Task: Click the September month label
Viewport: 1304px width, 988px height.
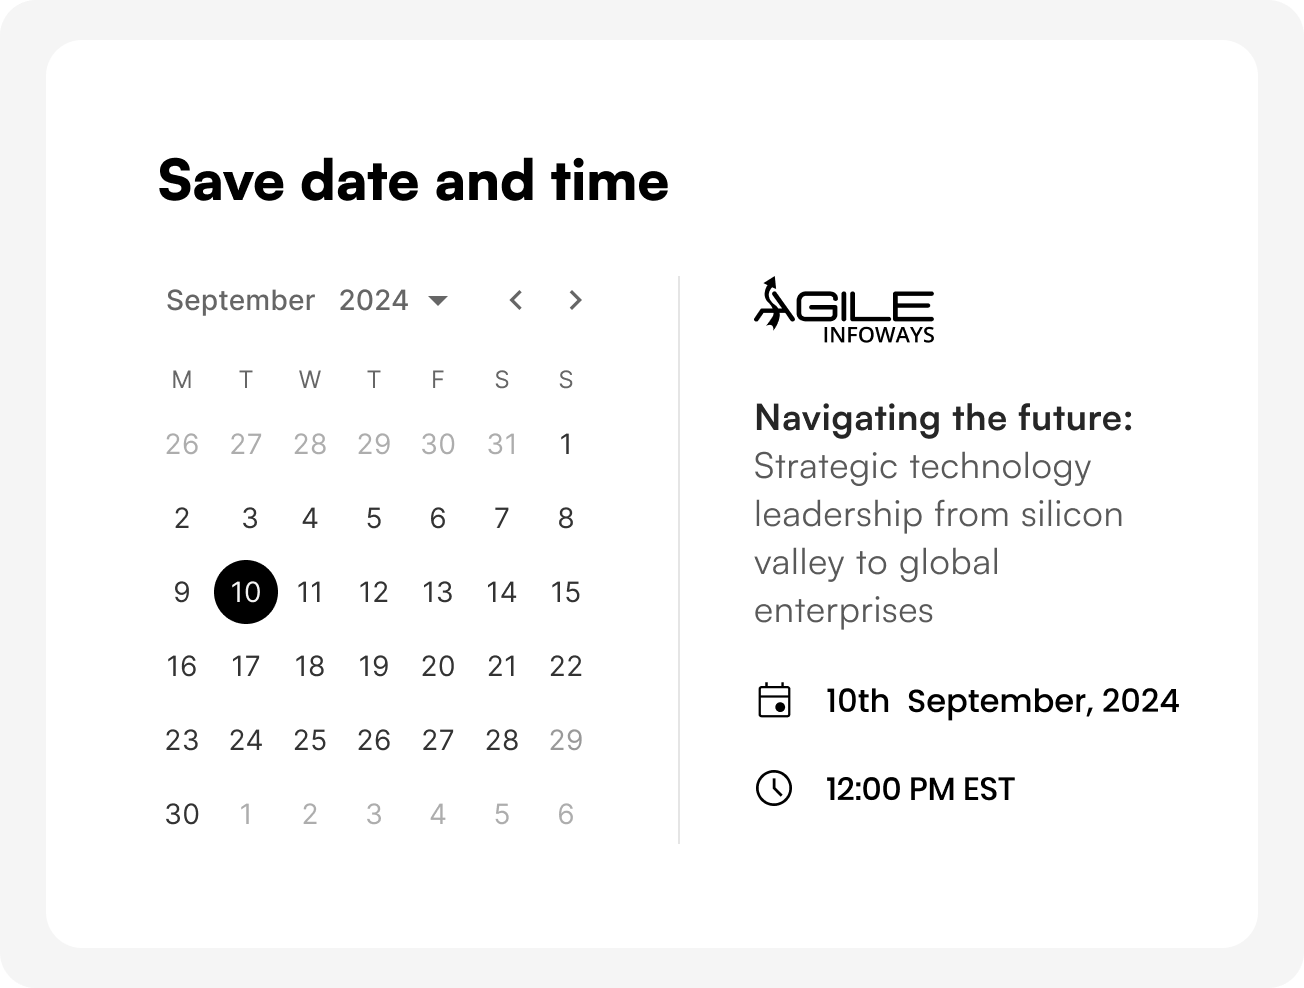Action: click(240, 300)
